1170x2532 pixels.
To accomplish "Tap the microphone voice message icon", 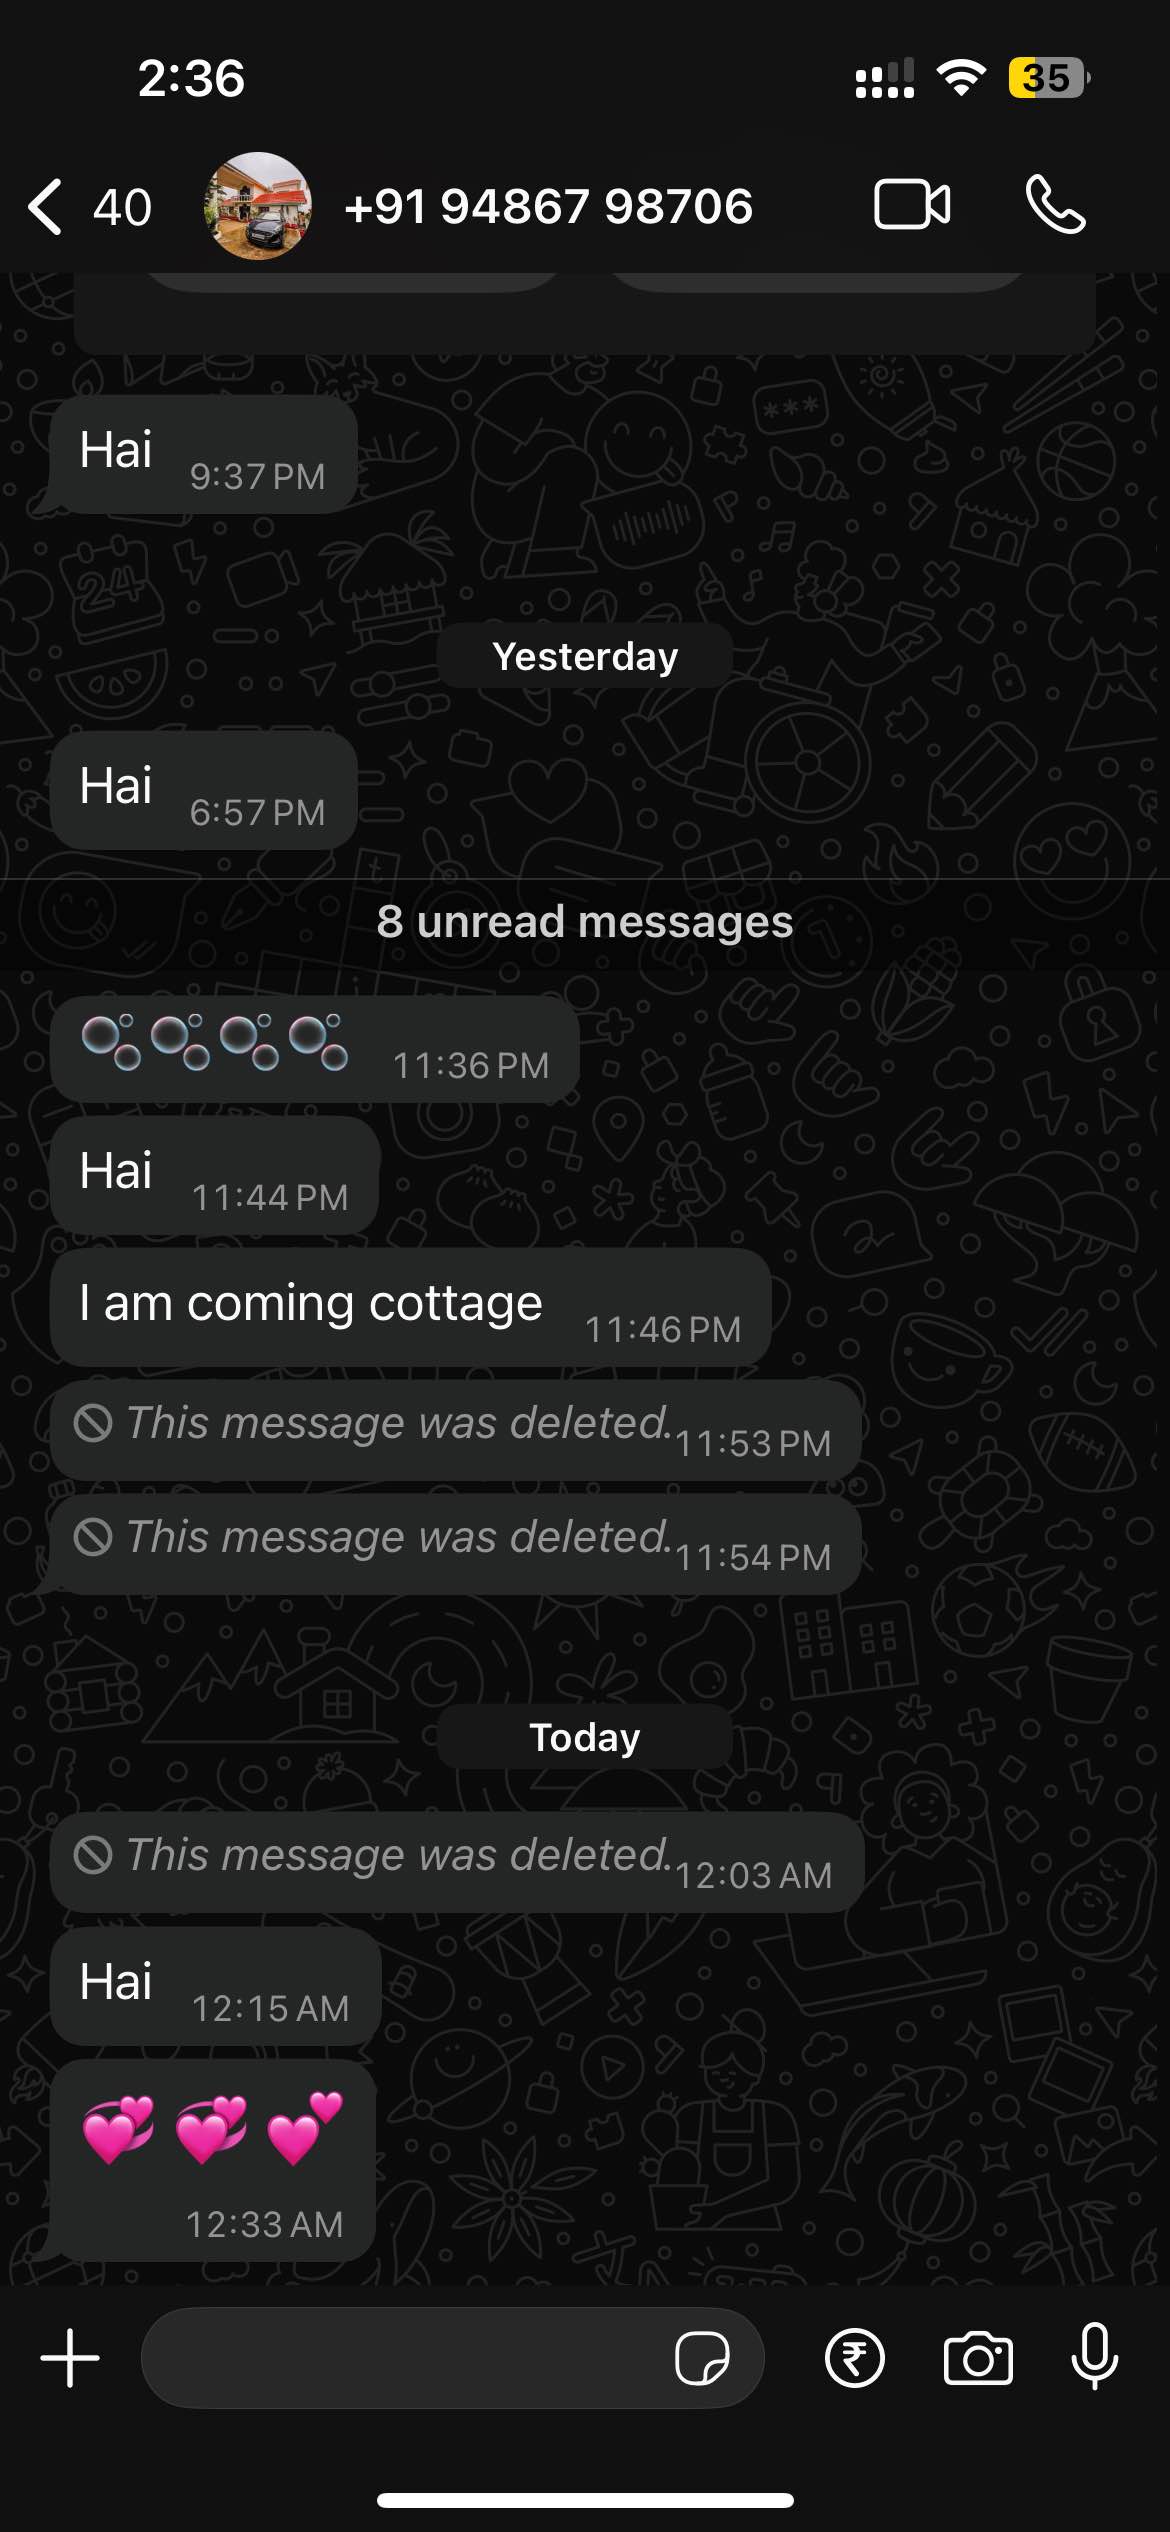I will tap(1094, 2356).
